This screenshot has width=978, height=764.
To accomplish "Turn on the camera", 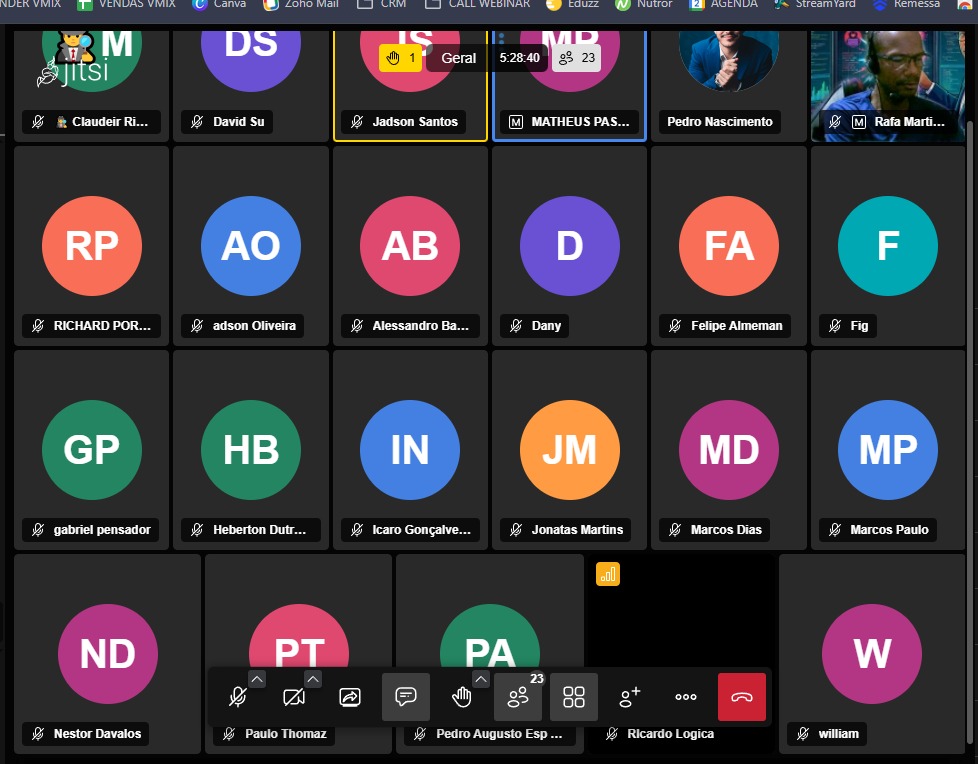I will pyautogui.click(x=294, y=697).
